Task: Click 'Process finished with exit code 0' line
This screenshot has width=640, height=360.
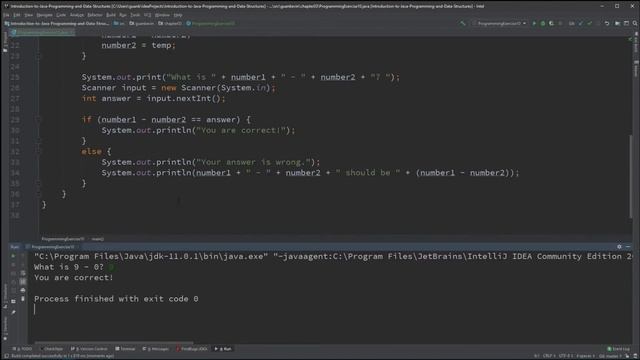Action: click(116, 299)
